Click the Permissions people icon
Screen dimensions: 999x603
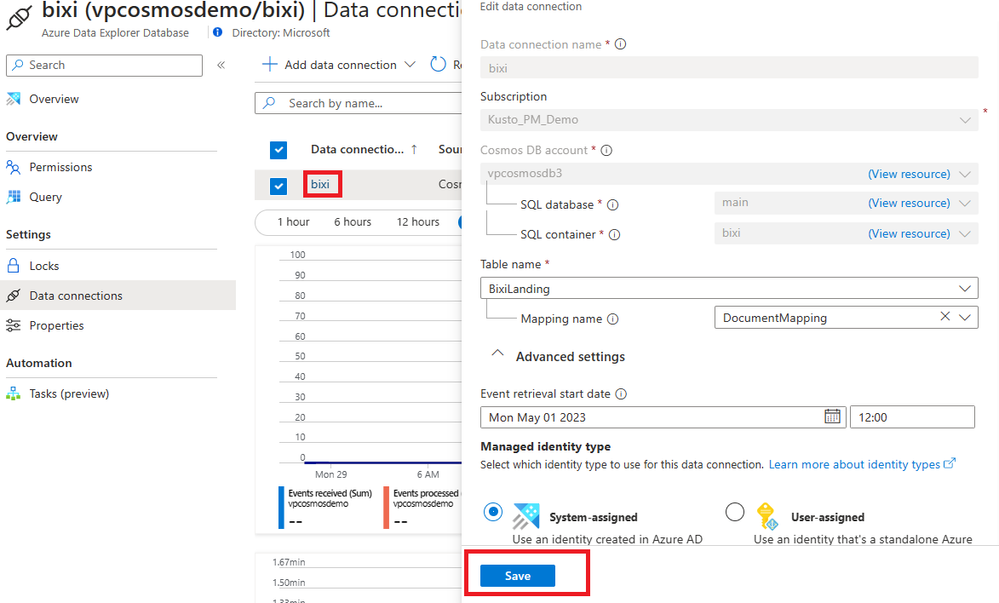(x=13, y=167)
